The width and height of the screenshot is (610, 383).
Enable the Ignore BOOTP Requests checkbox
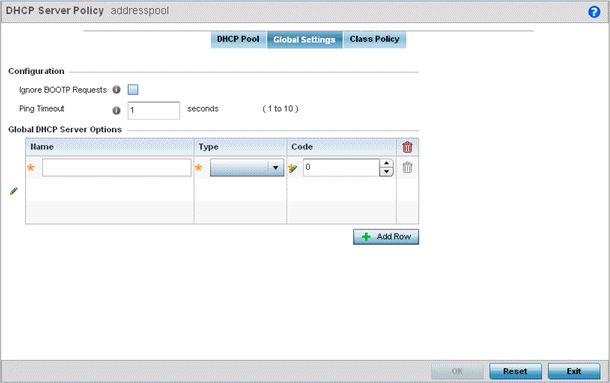[133, 90]
